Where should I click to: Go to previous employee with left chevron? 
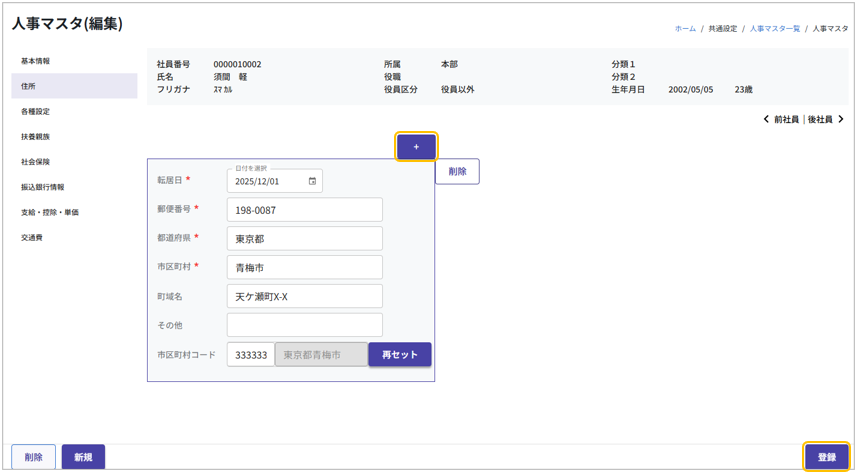point(767,119)
